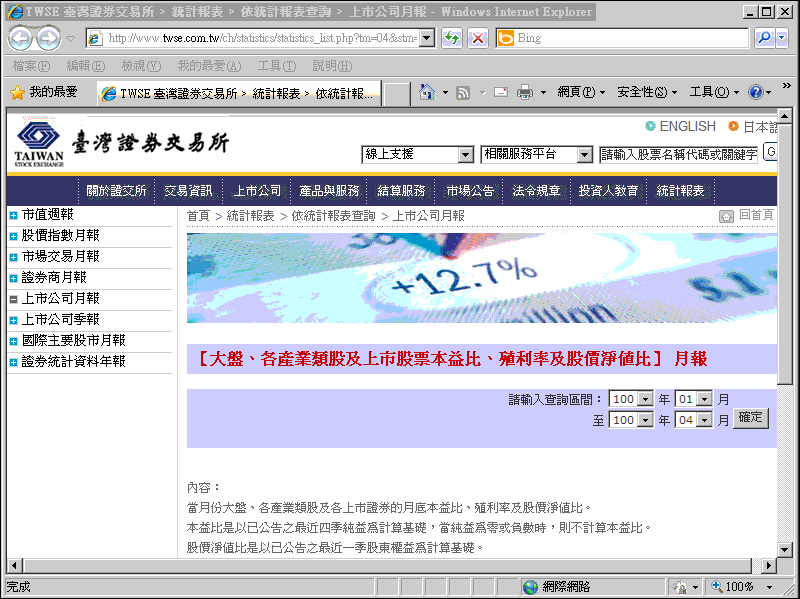Open the 結算服務 navigation item

[401, 191]
